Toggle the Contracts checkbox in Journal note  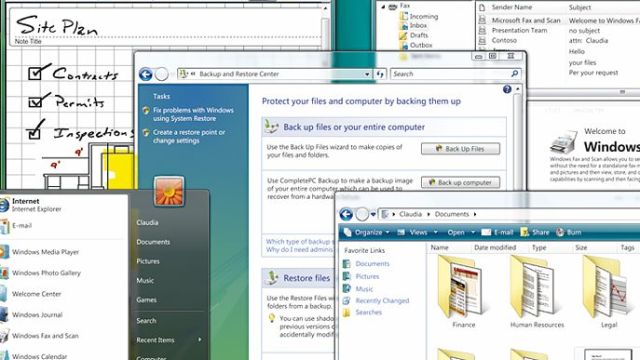click(x=35, y=73)
